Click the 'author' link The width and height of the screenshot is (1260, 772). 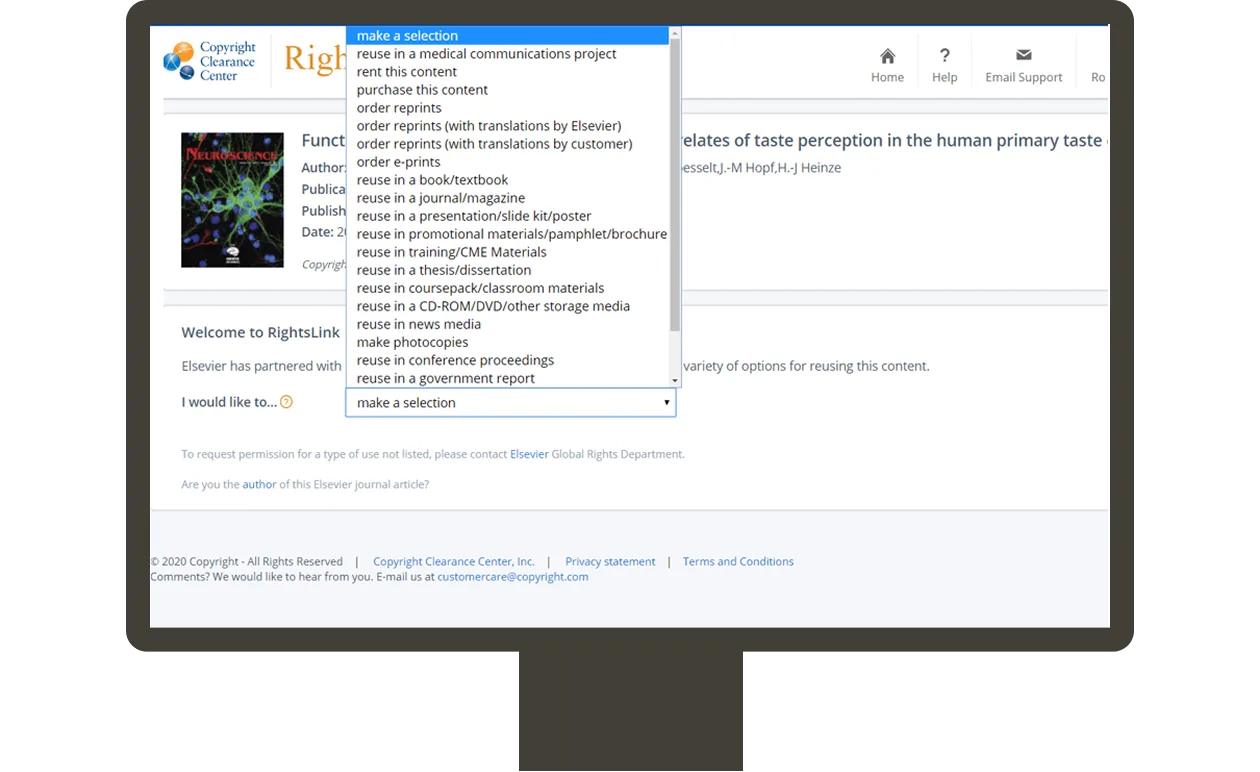259,484
